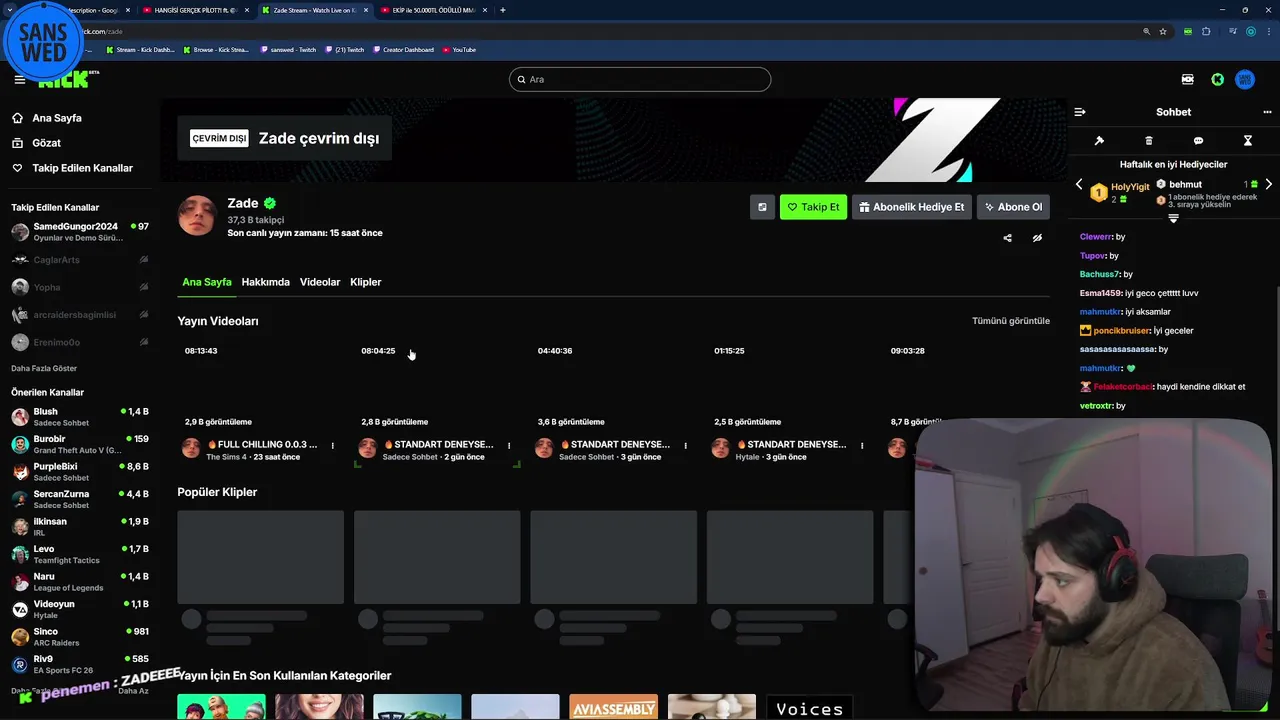Open the YouTube bookmark
The image size is (1280, 720).
459,50
